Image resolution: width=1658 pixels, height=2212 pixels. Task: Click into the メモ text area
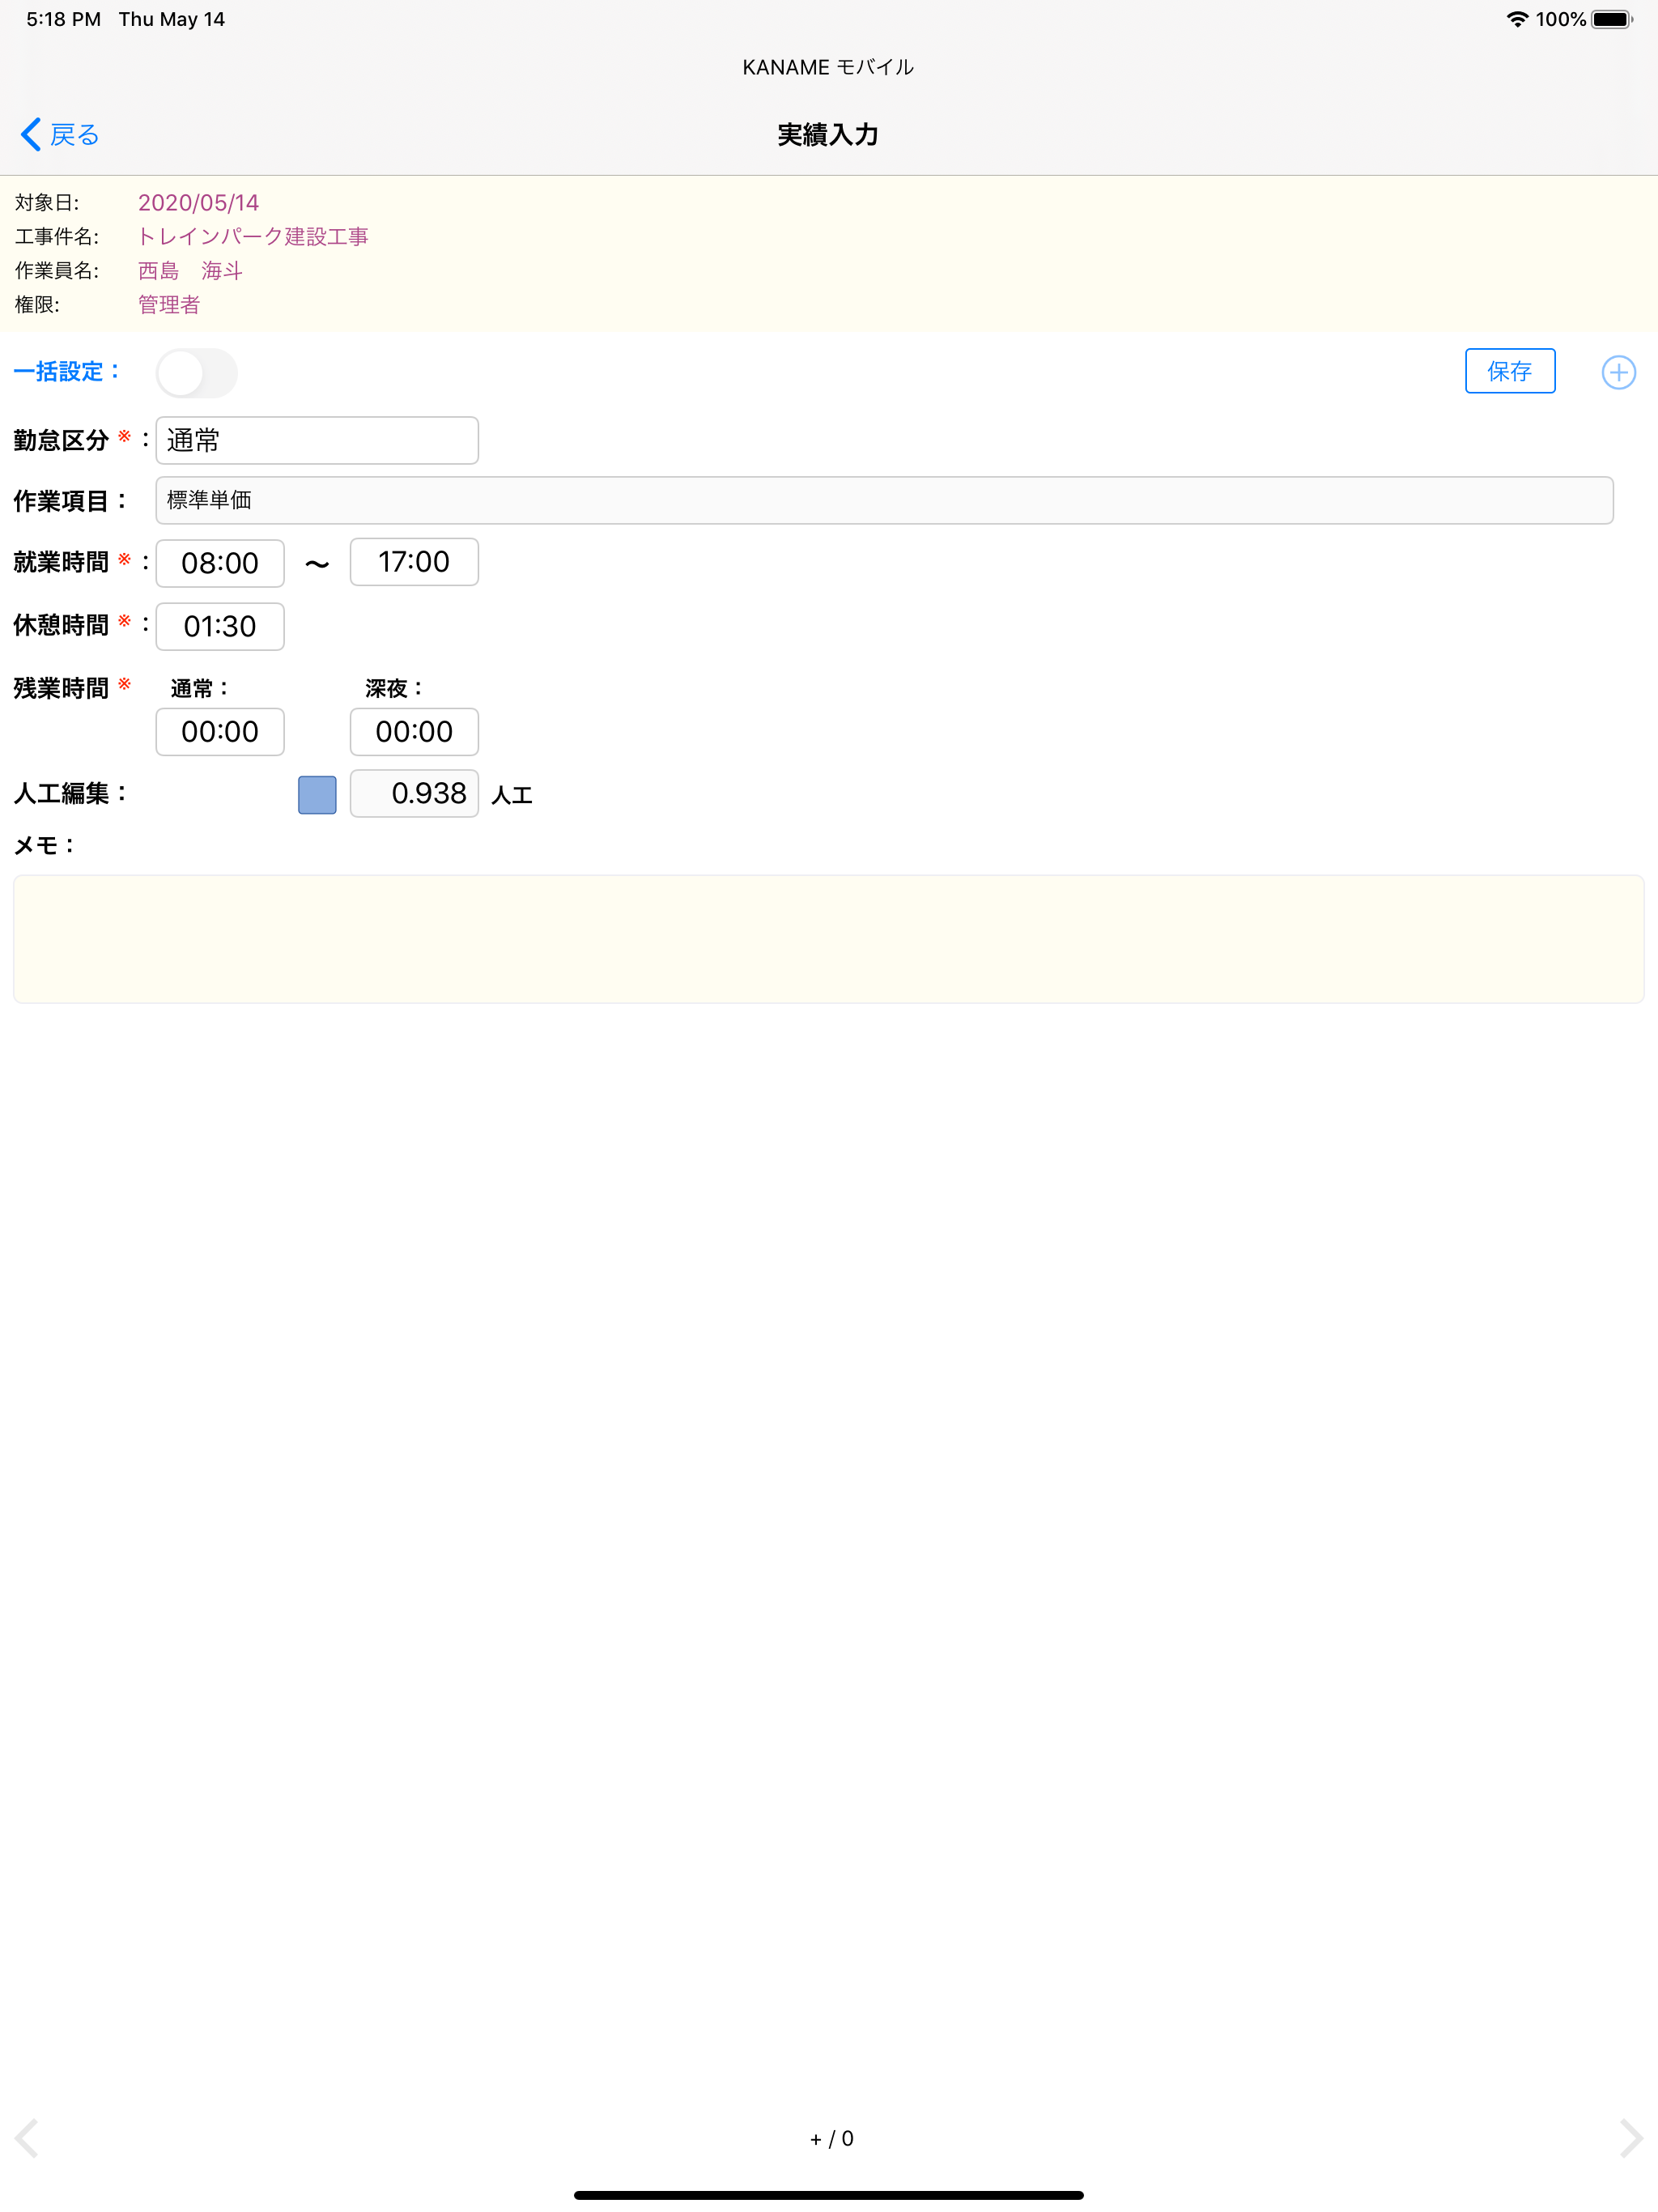point(828,939)
